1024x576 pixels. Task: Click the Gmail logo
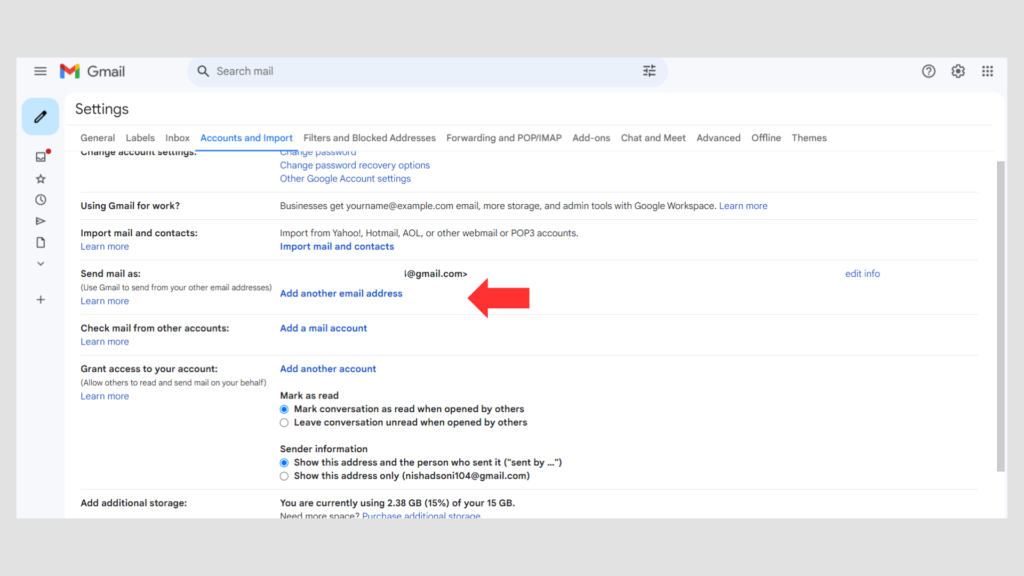[x=92, y=71]
